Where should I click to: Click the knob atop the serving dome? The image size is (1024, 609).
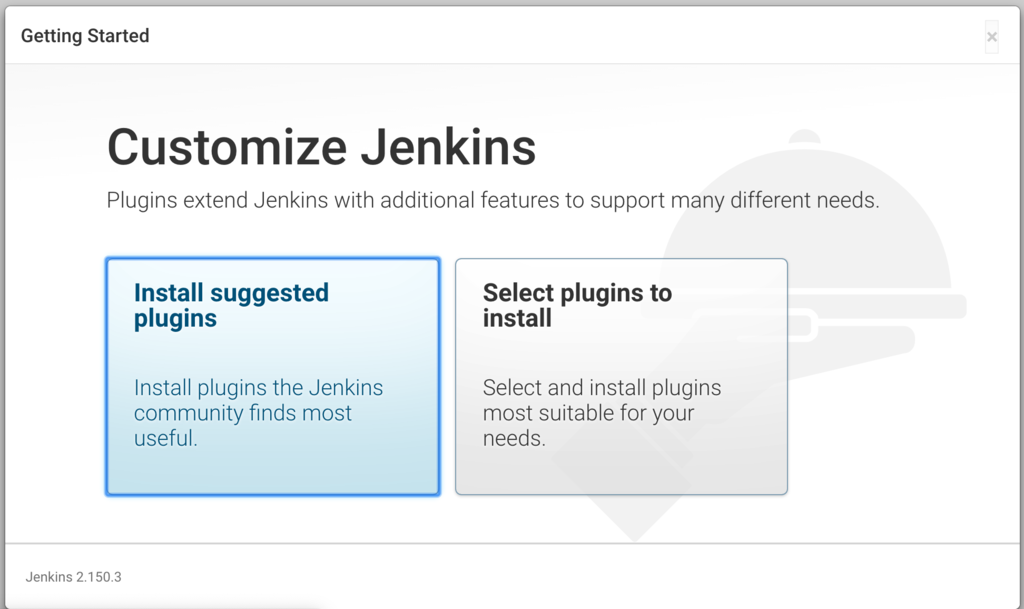(x=805, y=136)
